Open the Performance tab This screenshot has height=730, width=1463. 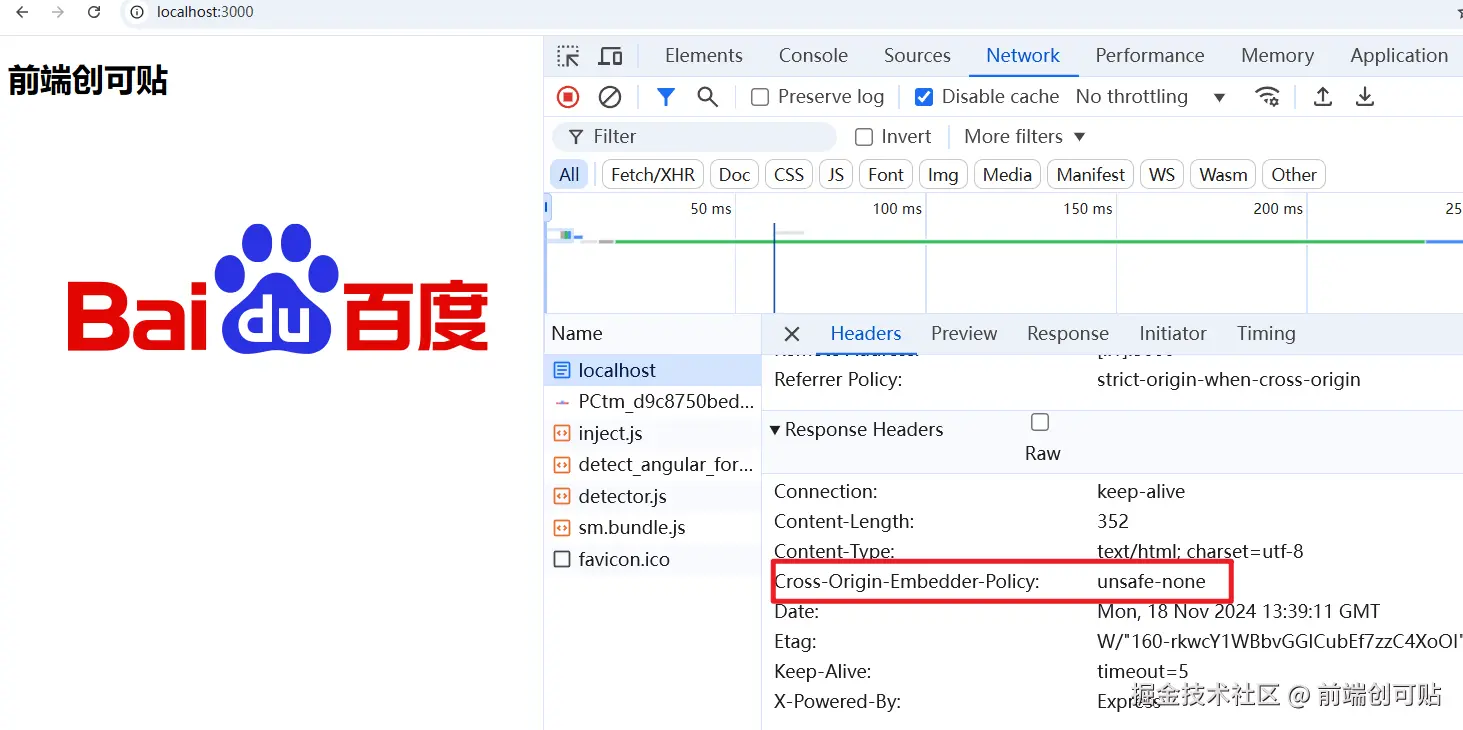(x=1150, y=56)
